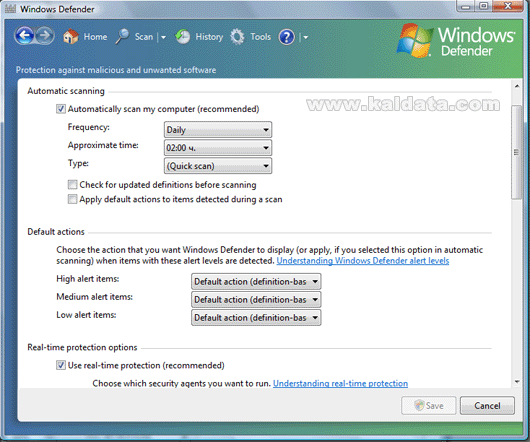Select the Scan menu label
The image size is (530, 442).
144,36
